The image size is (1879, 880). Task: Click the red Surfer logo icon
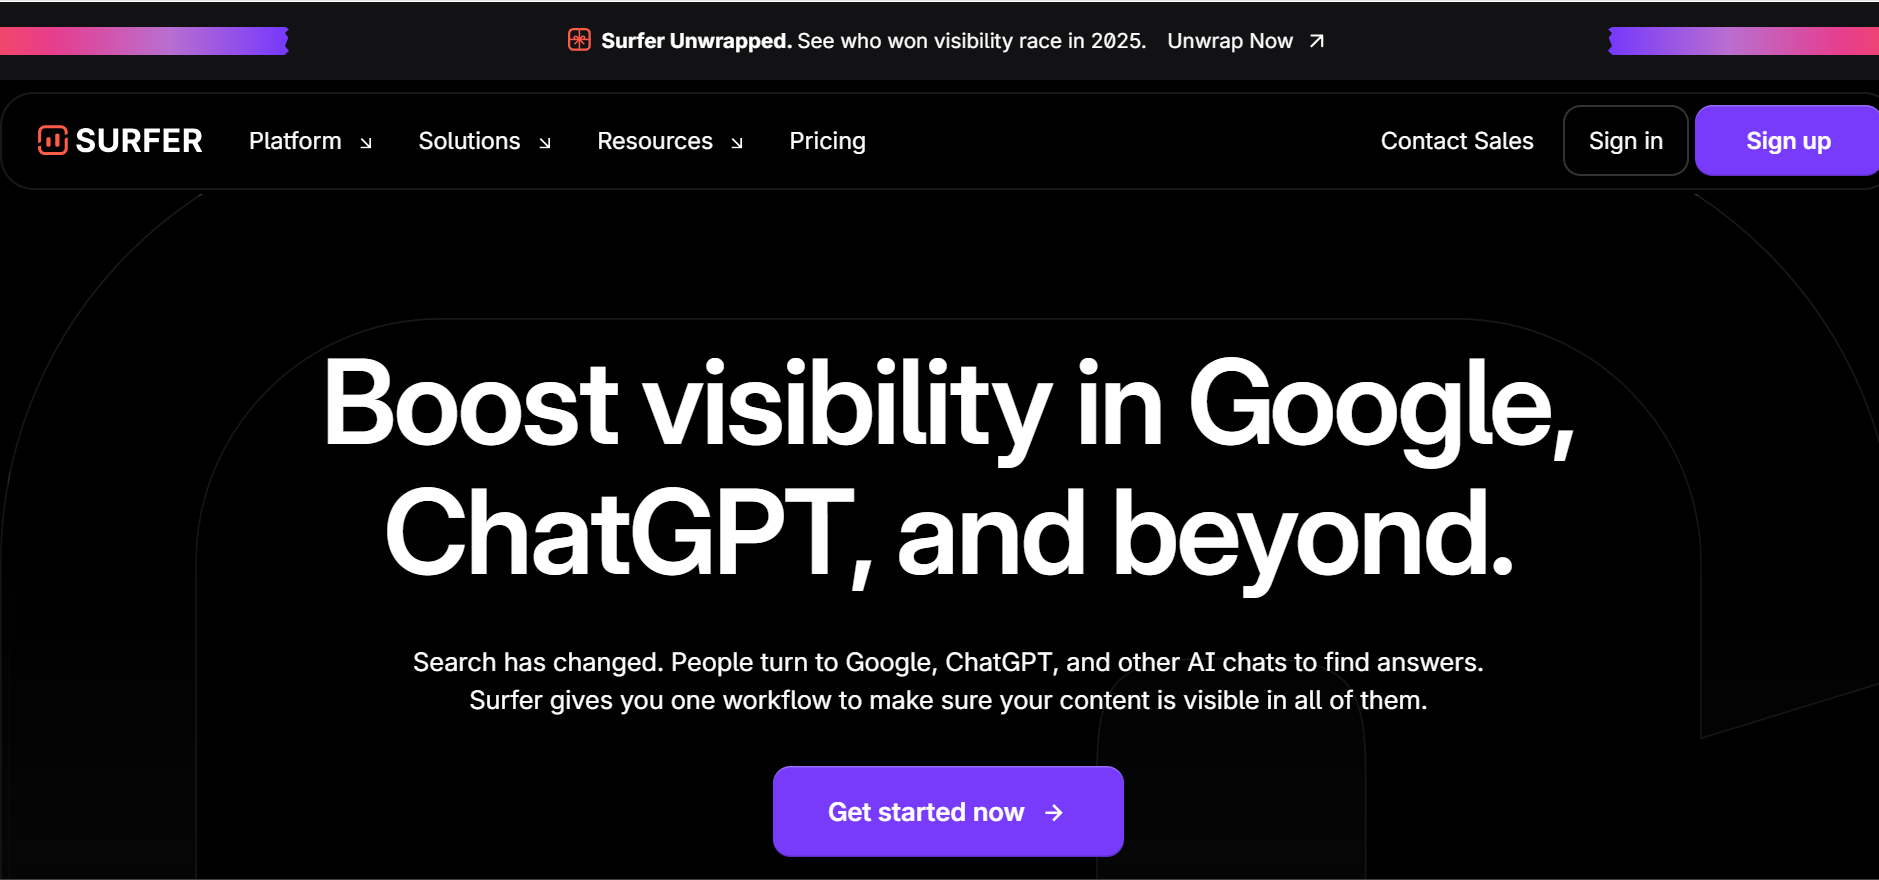(52, 141)
